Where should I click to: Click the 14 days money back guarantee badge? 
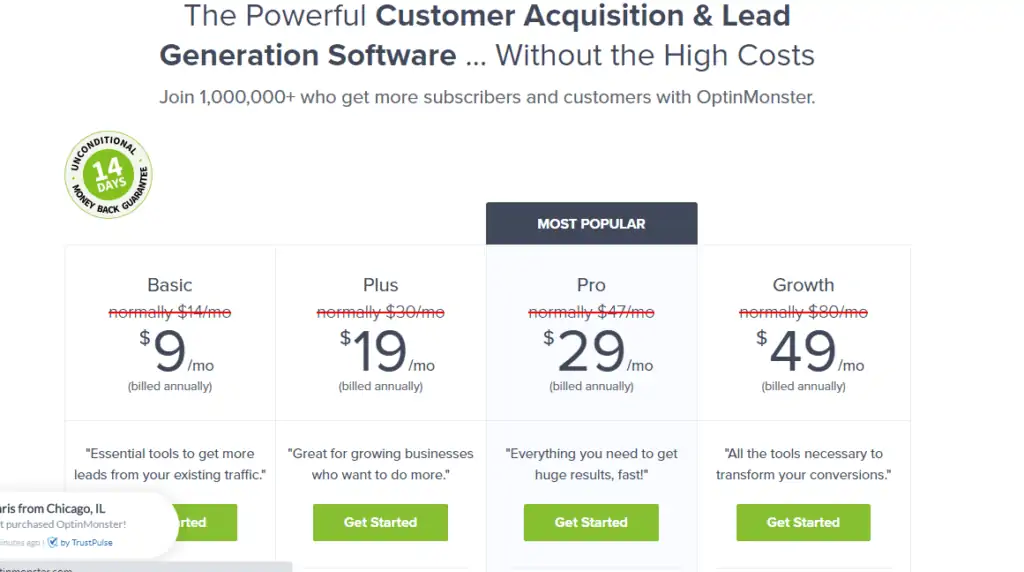pyautogui.click(x=108, y=174)
